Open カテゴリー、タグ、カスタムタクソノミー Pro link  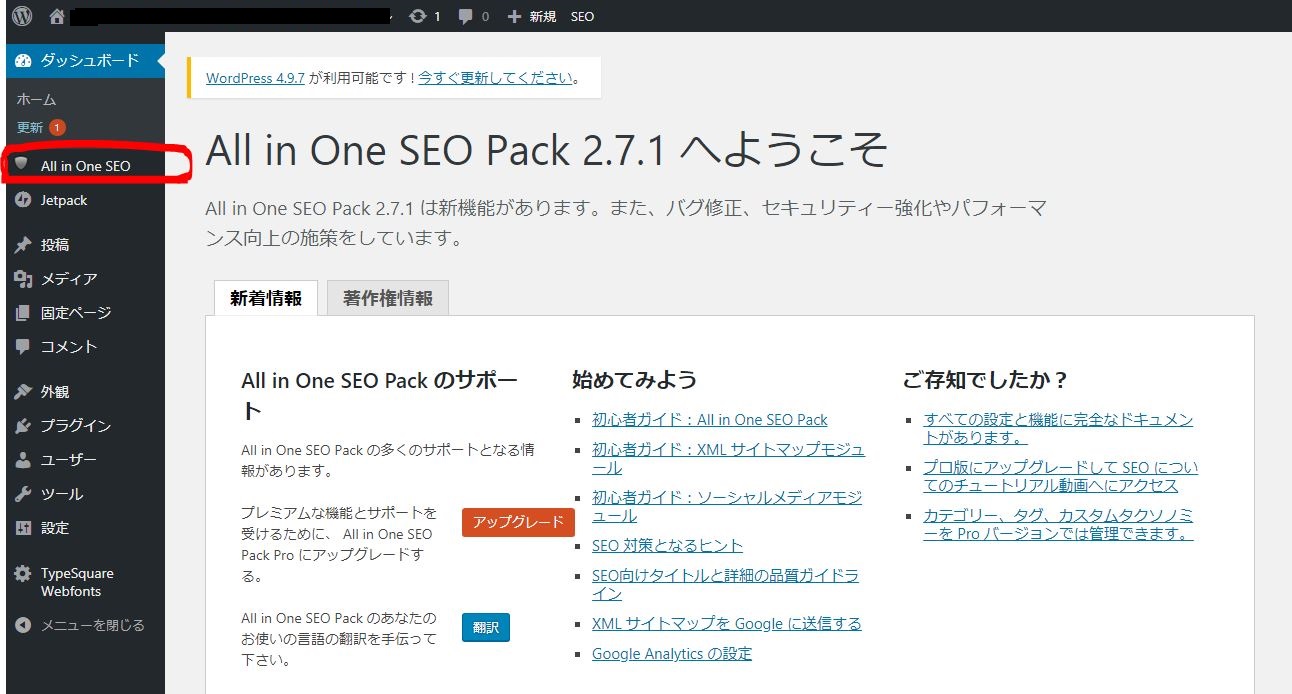(x=1059, y=525)
